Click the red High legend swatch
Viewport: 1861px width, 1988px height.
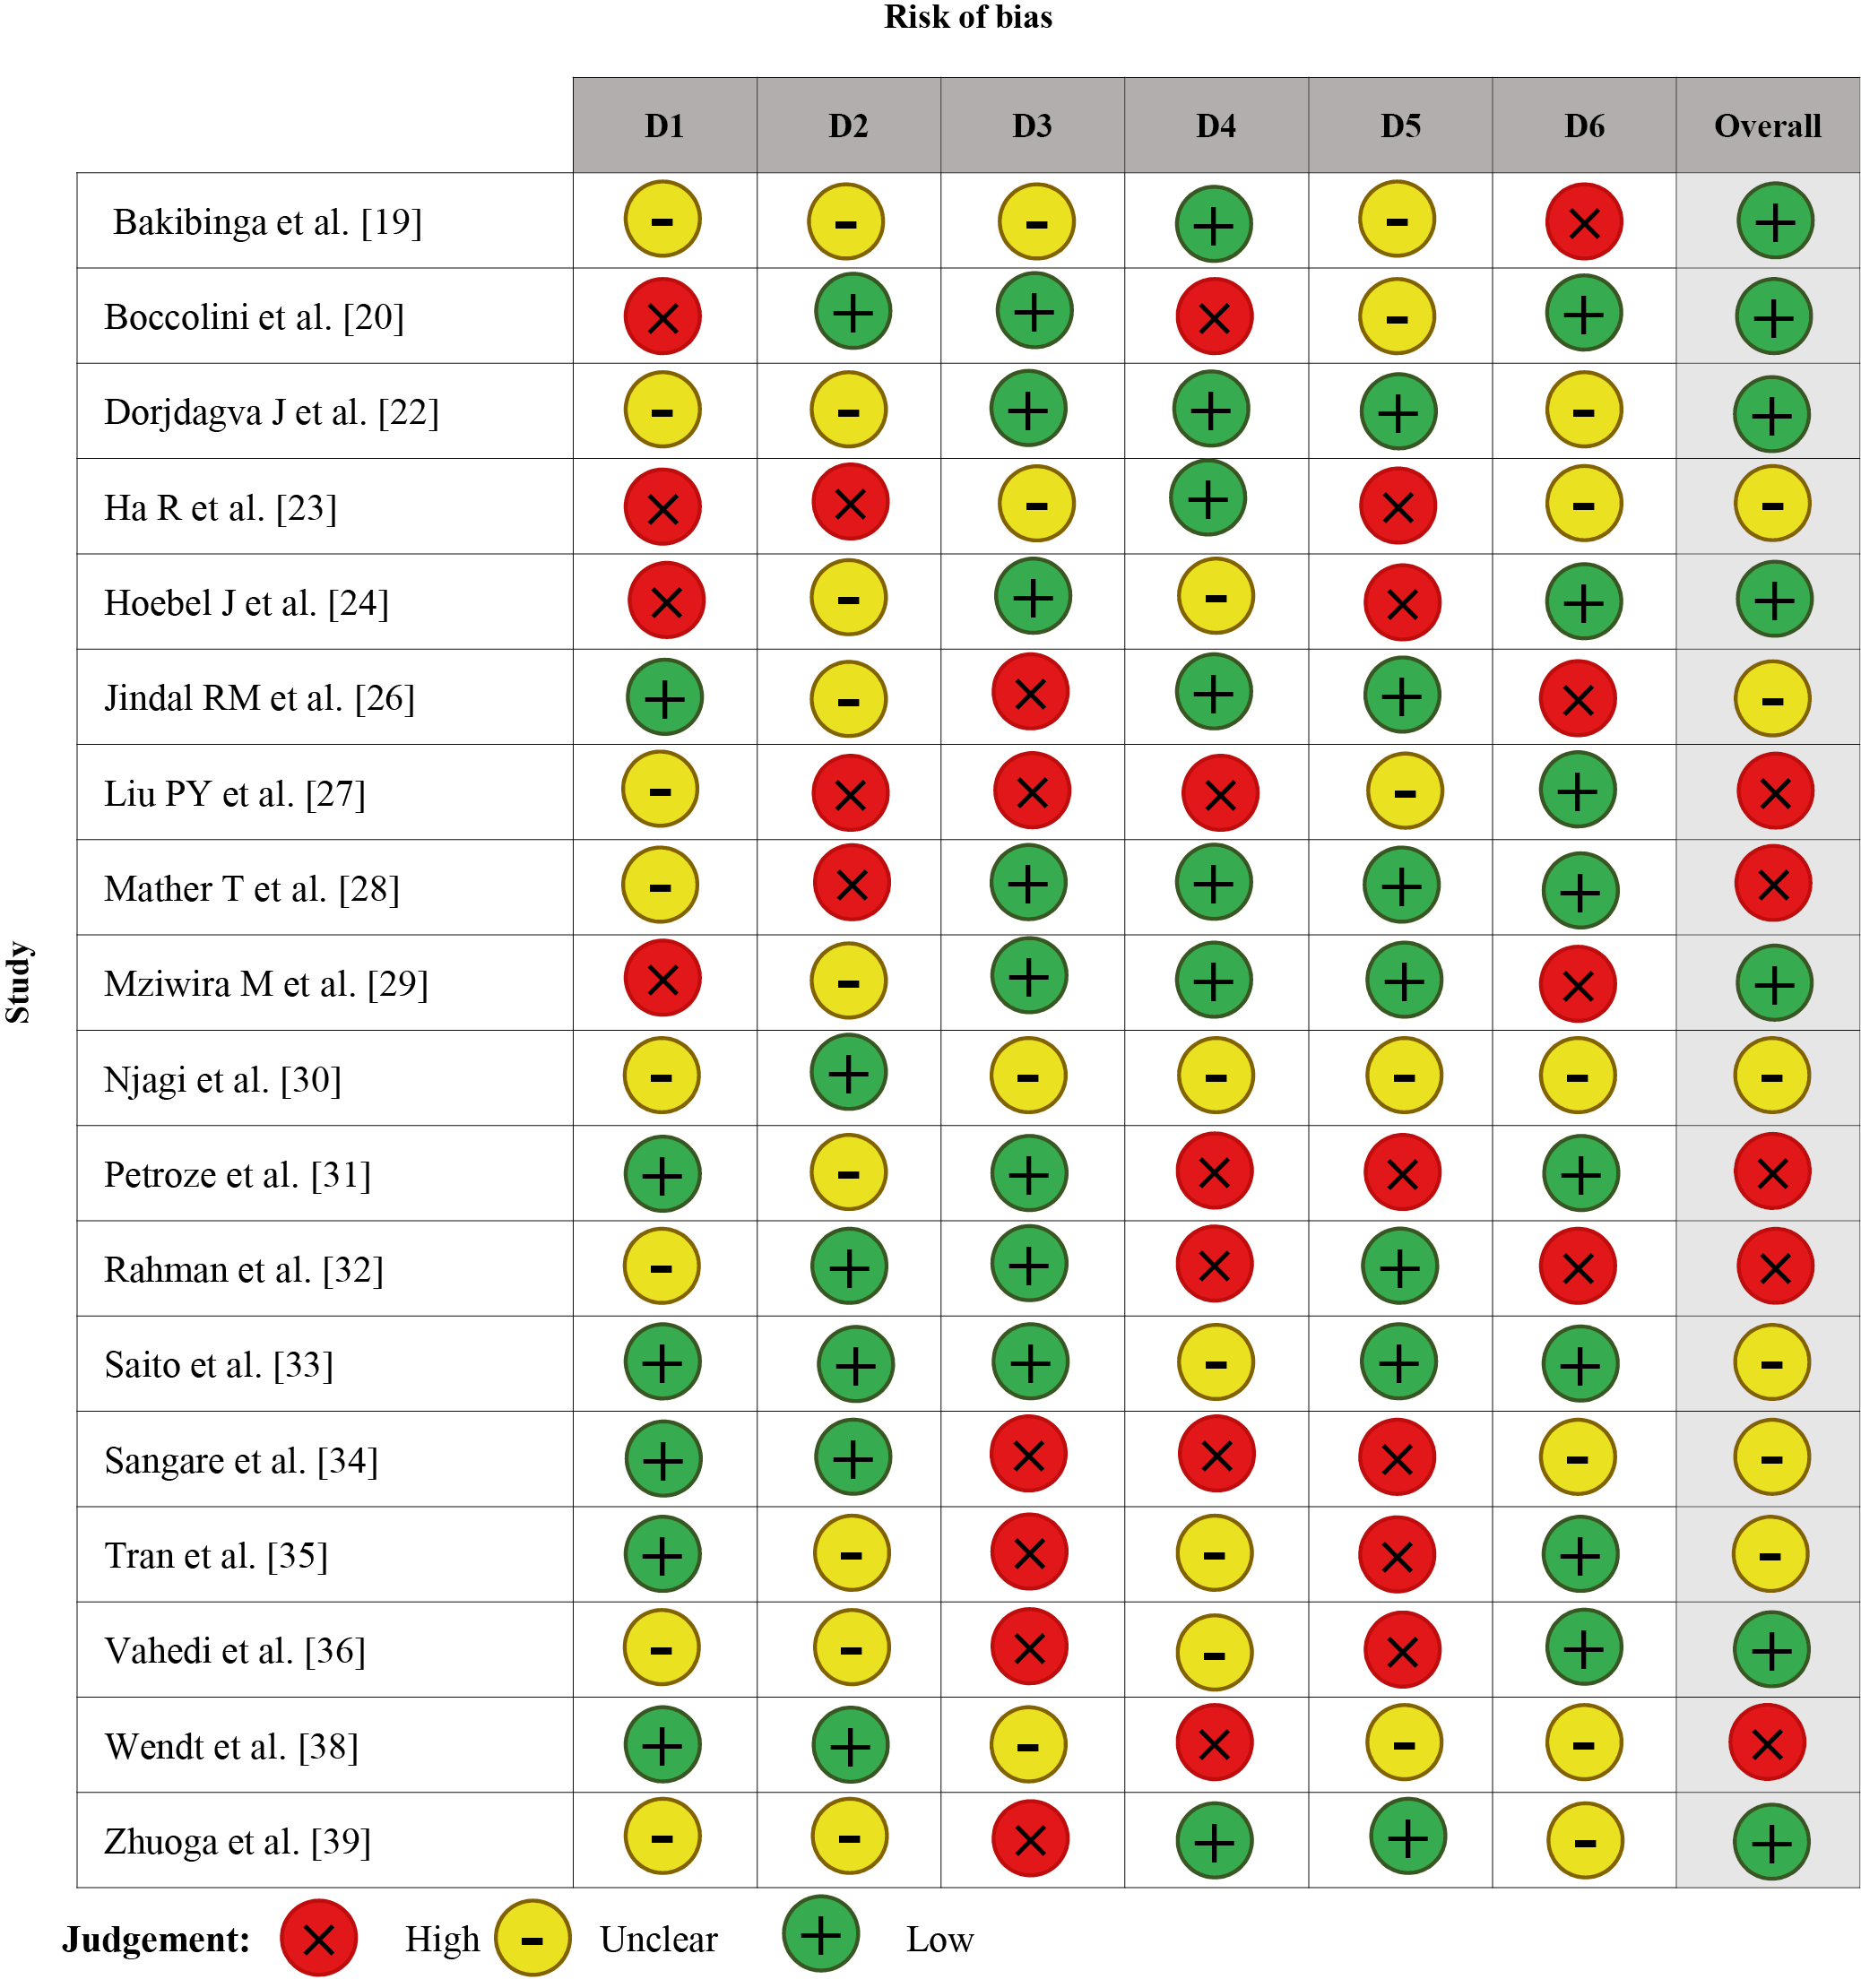(318, 1938)
